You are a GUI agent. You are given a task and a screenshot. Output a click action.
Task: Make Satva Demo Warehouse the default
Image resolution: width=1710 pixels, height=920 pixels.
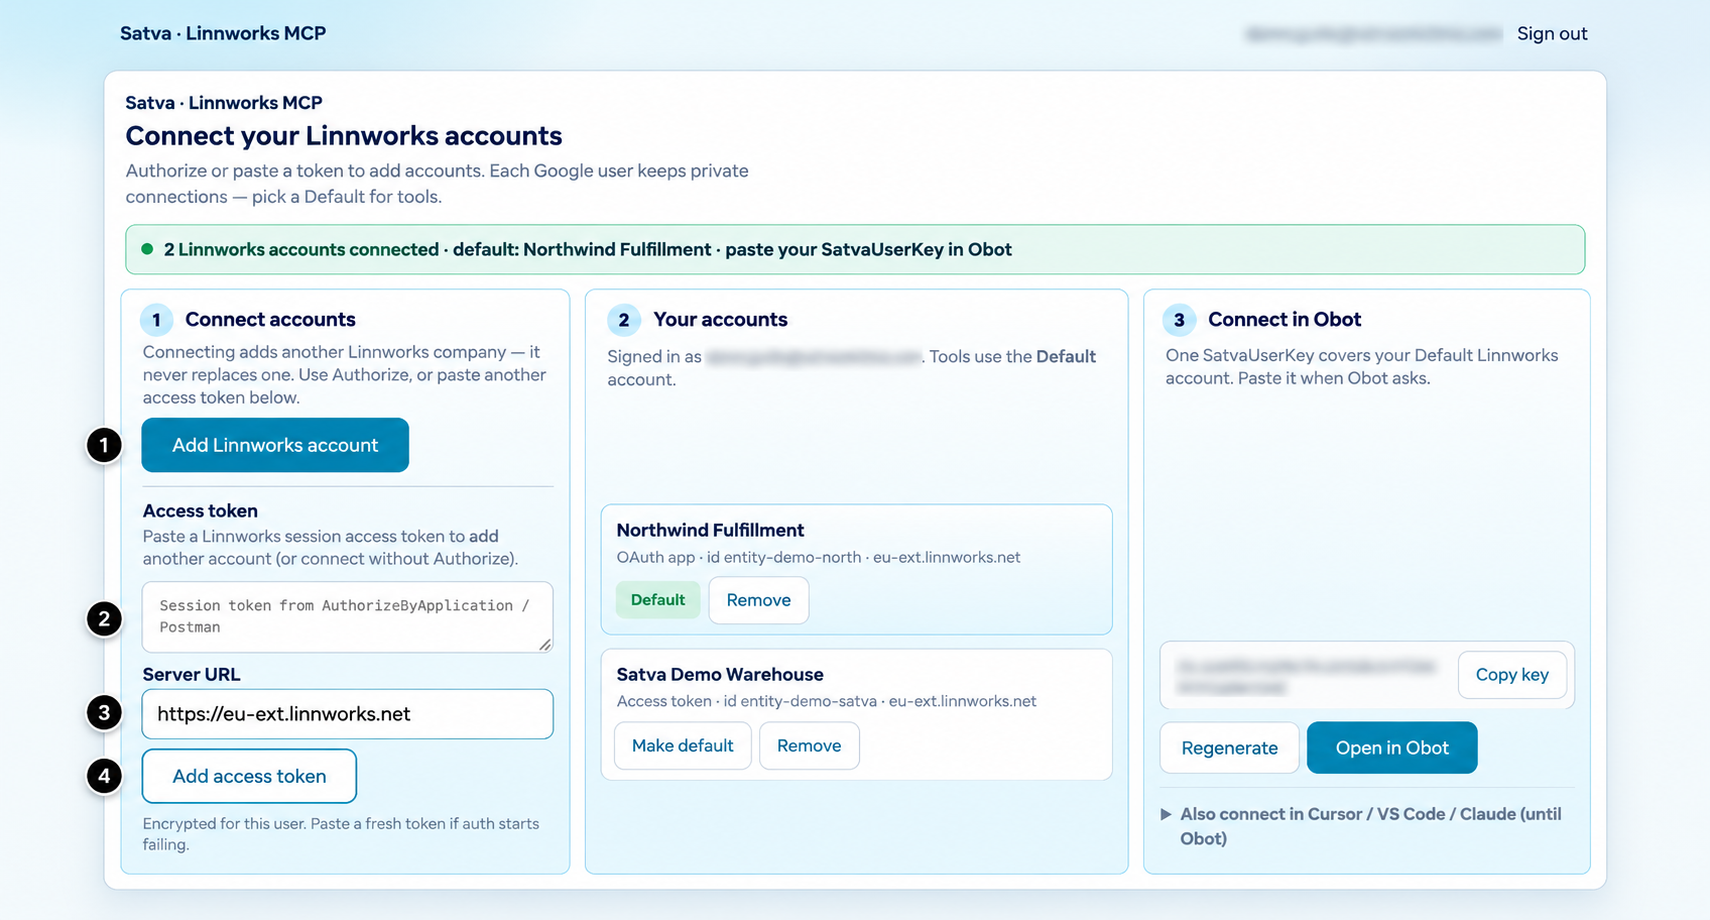682,746
